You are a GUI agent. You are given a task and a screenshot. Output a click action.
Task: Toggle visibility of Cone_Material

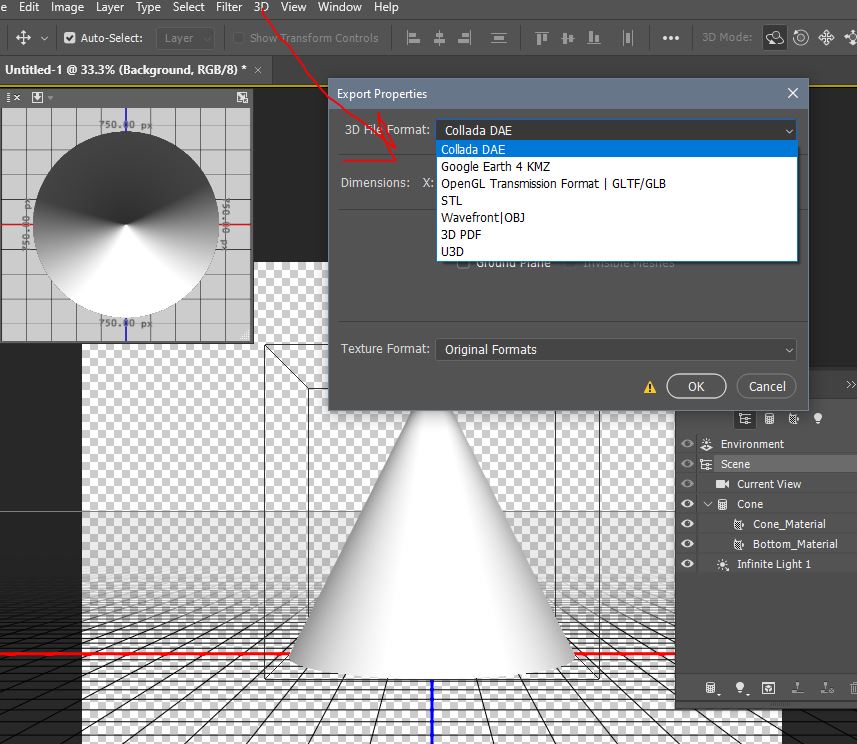coord(687,524)
